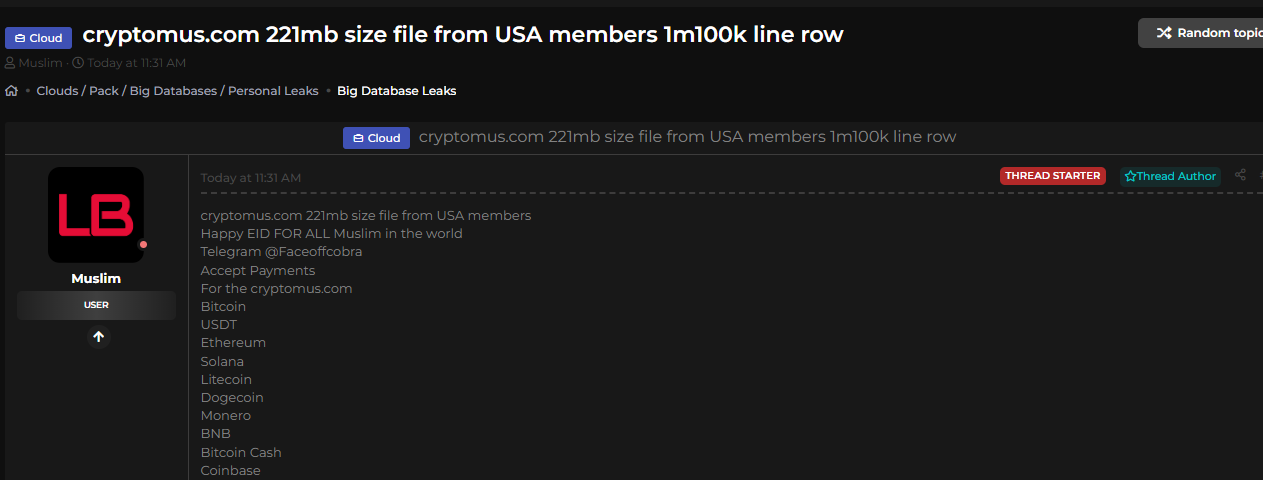
Task: Click the home icon in the breadcrumb
Action: (x=12, y=91)
